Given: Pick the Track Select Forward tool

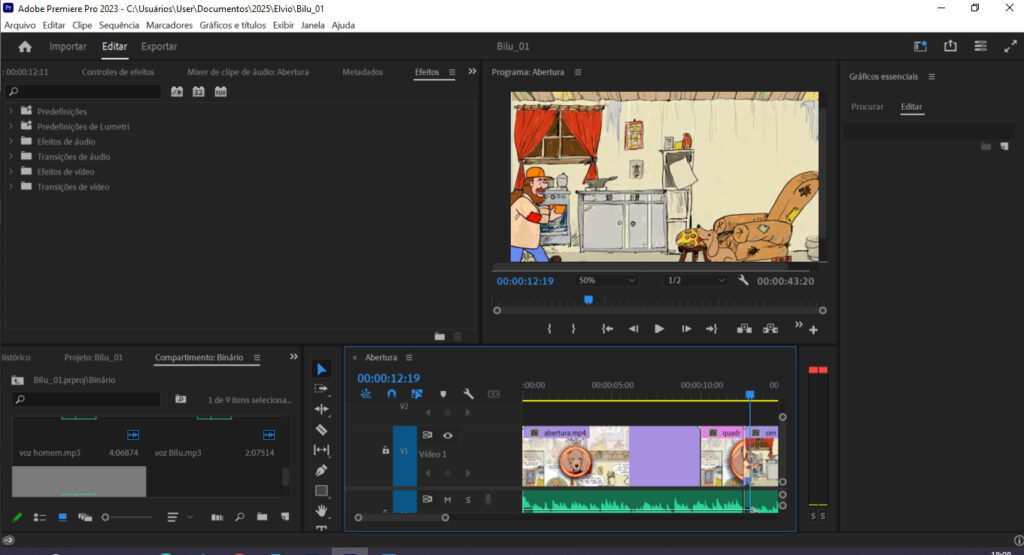Looking at the screenshot, I should (x=321, y=389).
